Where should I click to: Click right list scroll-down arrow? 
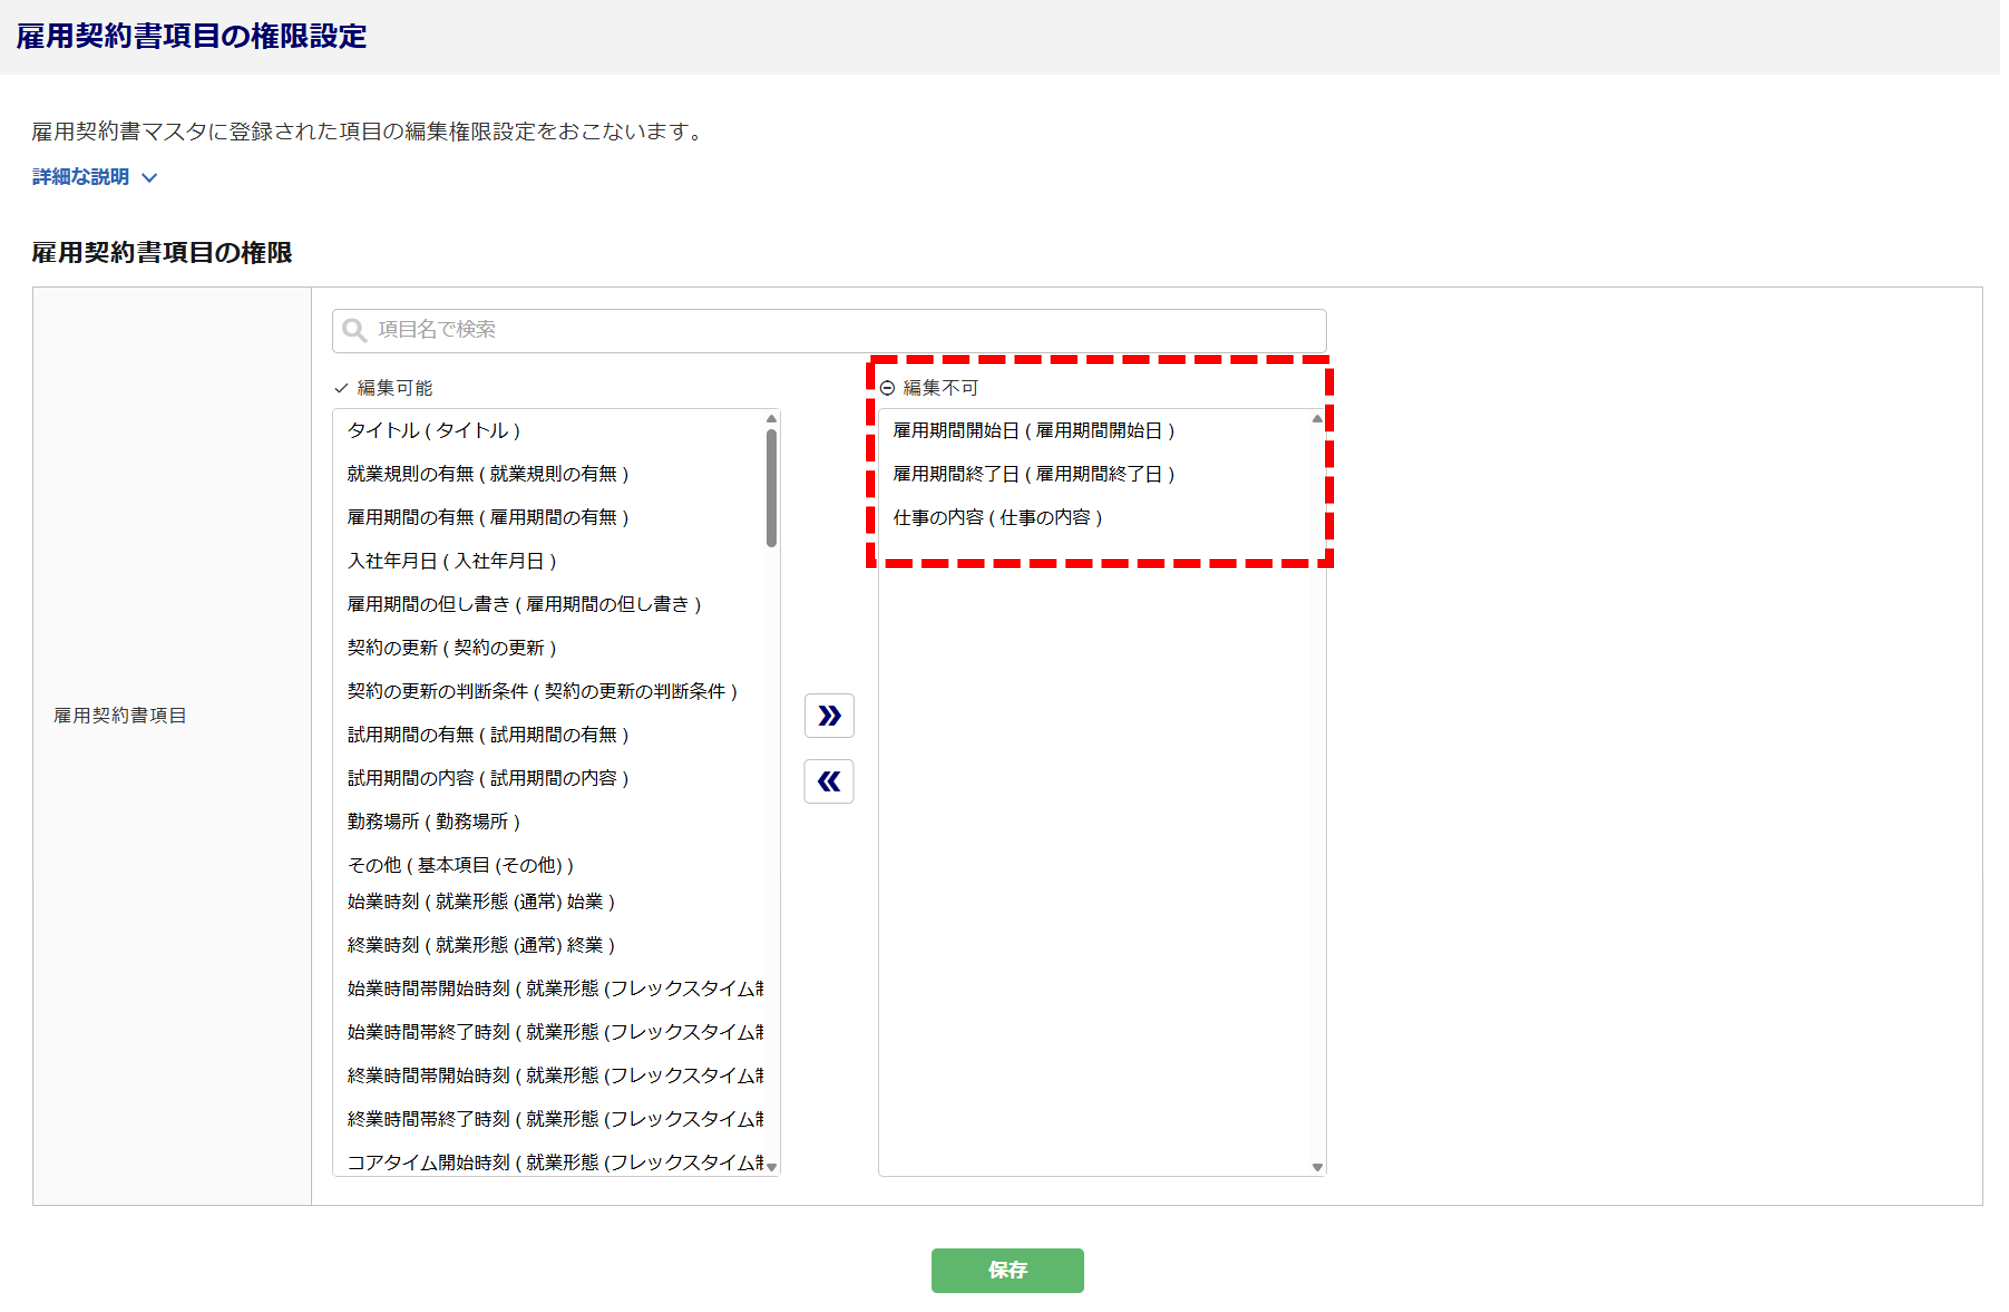tap(1317, 1166)
